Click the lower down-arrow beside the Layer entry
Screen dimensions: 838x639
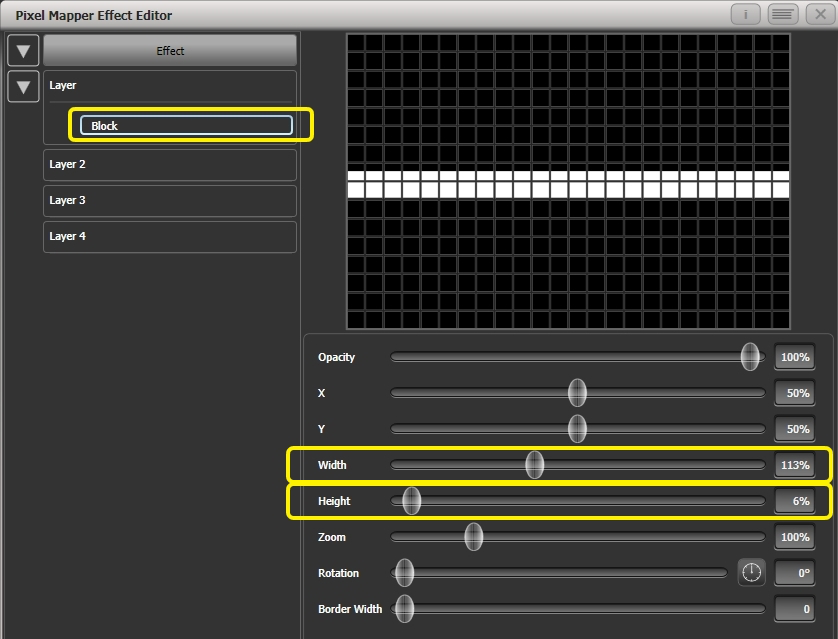(x=23, y=87)
